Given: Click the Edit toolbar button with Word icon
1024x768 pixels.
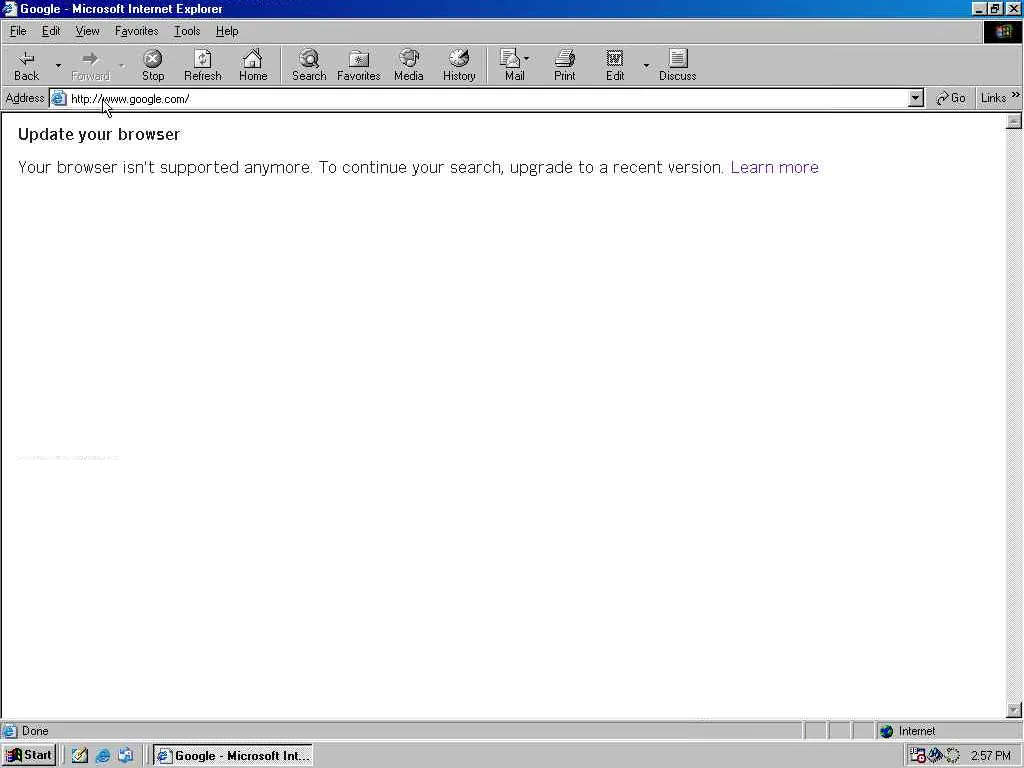Looking at the screenshot, I should (615, 65).
